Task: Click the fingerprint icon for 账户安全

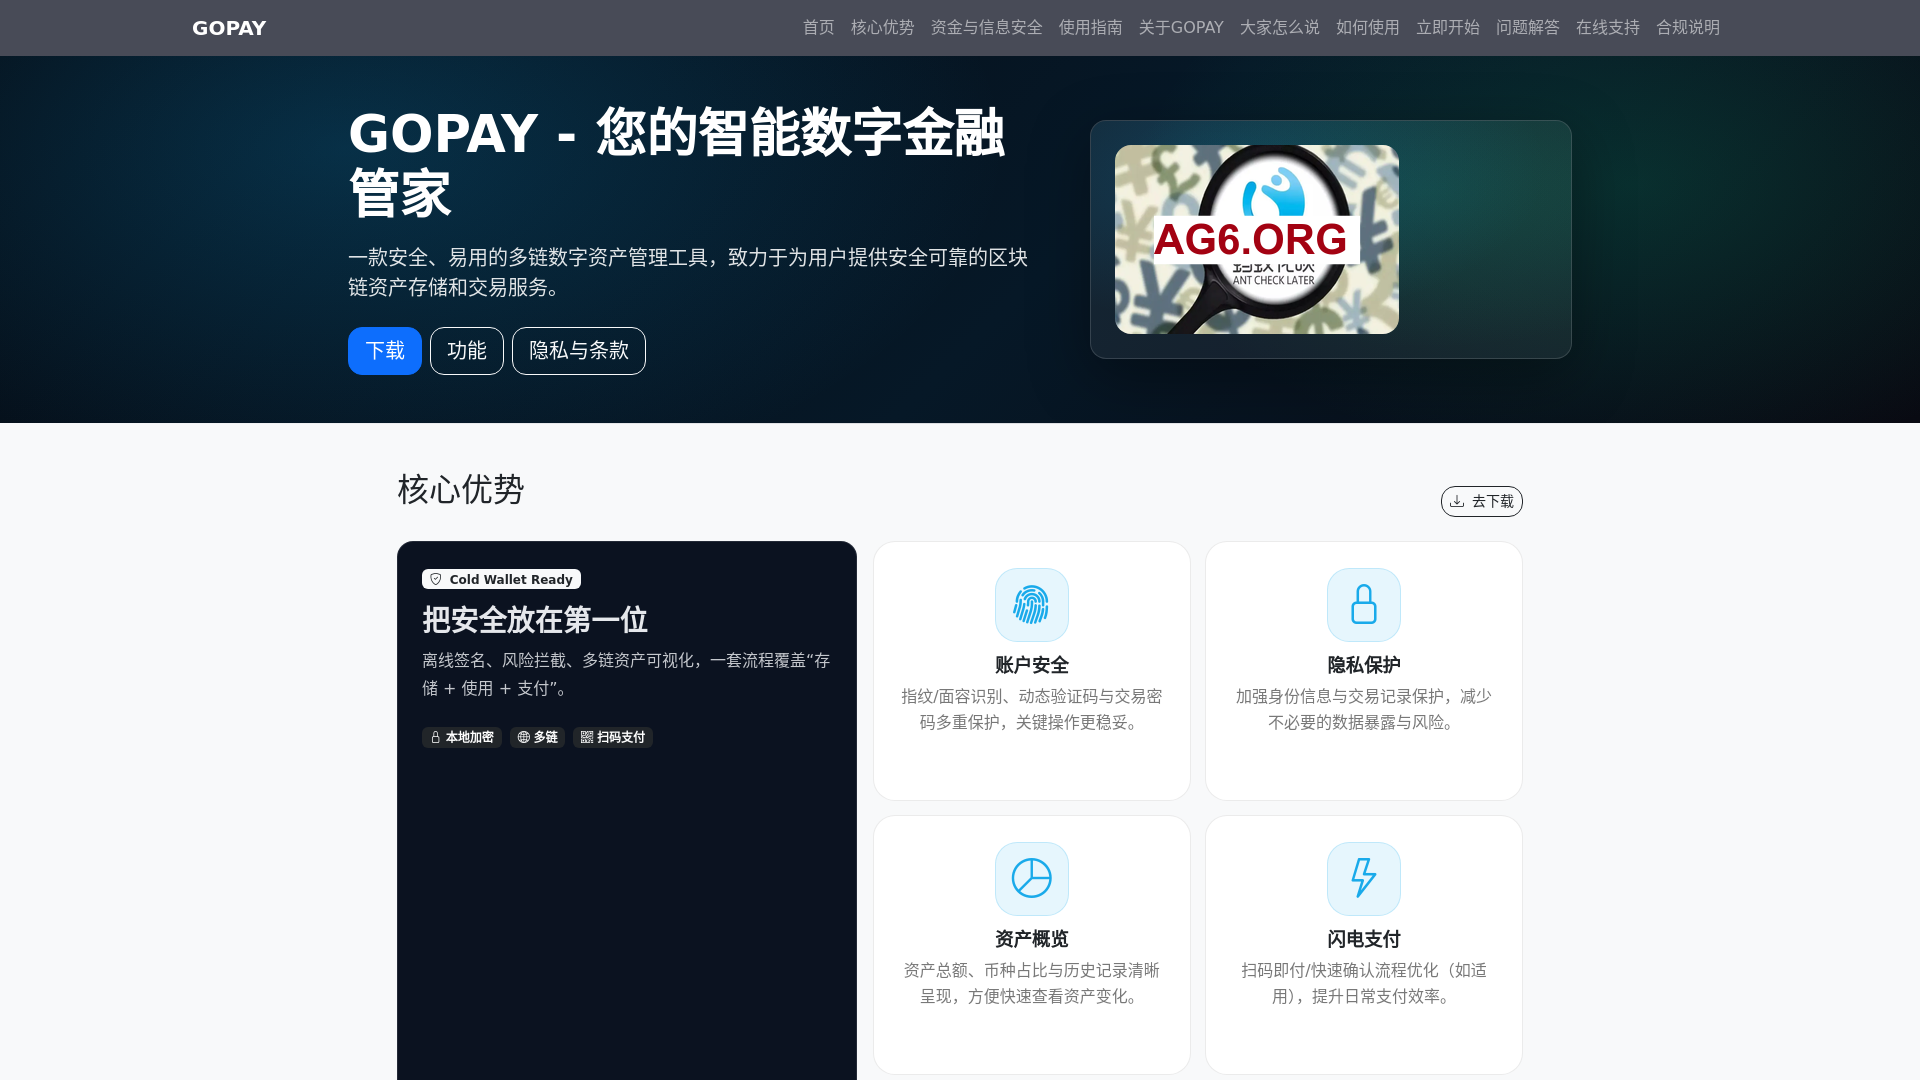Action: point(1031,605)
